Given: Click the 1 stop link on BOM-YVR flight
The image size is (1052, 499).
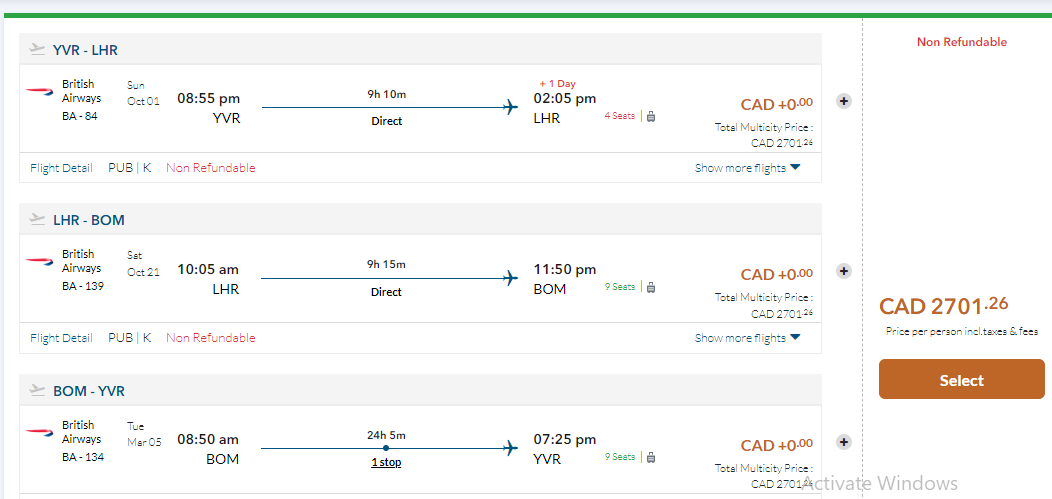Looking at the screenshot, I should 386,462.
